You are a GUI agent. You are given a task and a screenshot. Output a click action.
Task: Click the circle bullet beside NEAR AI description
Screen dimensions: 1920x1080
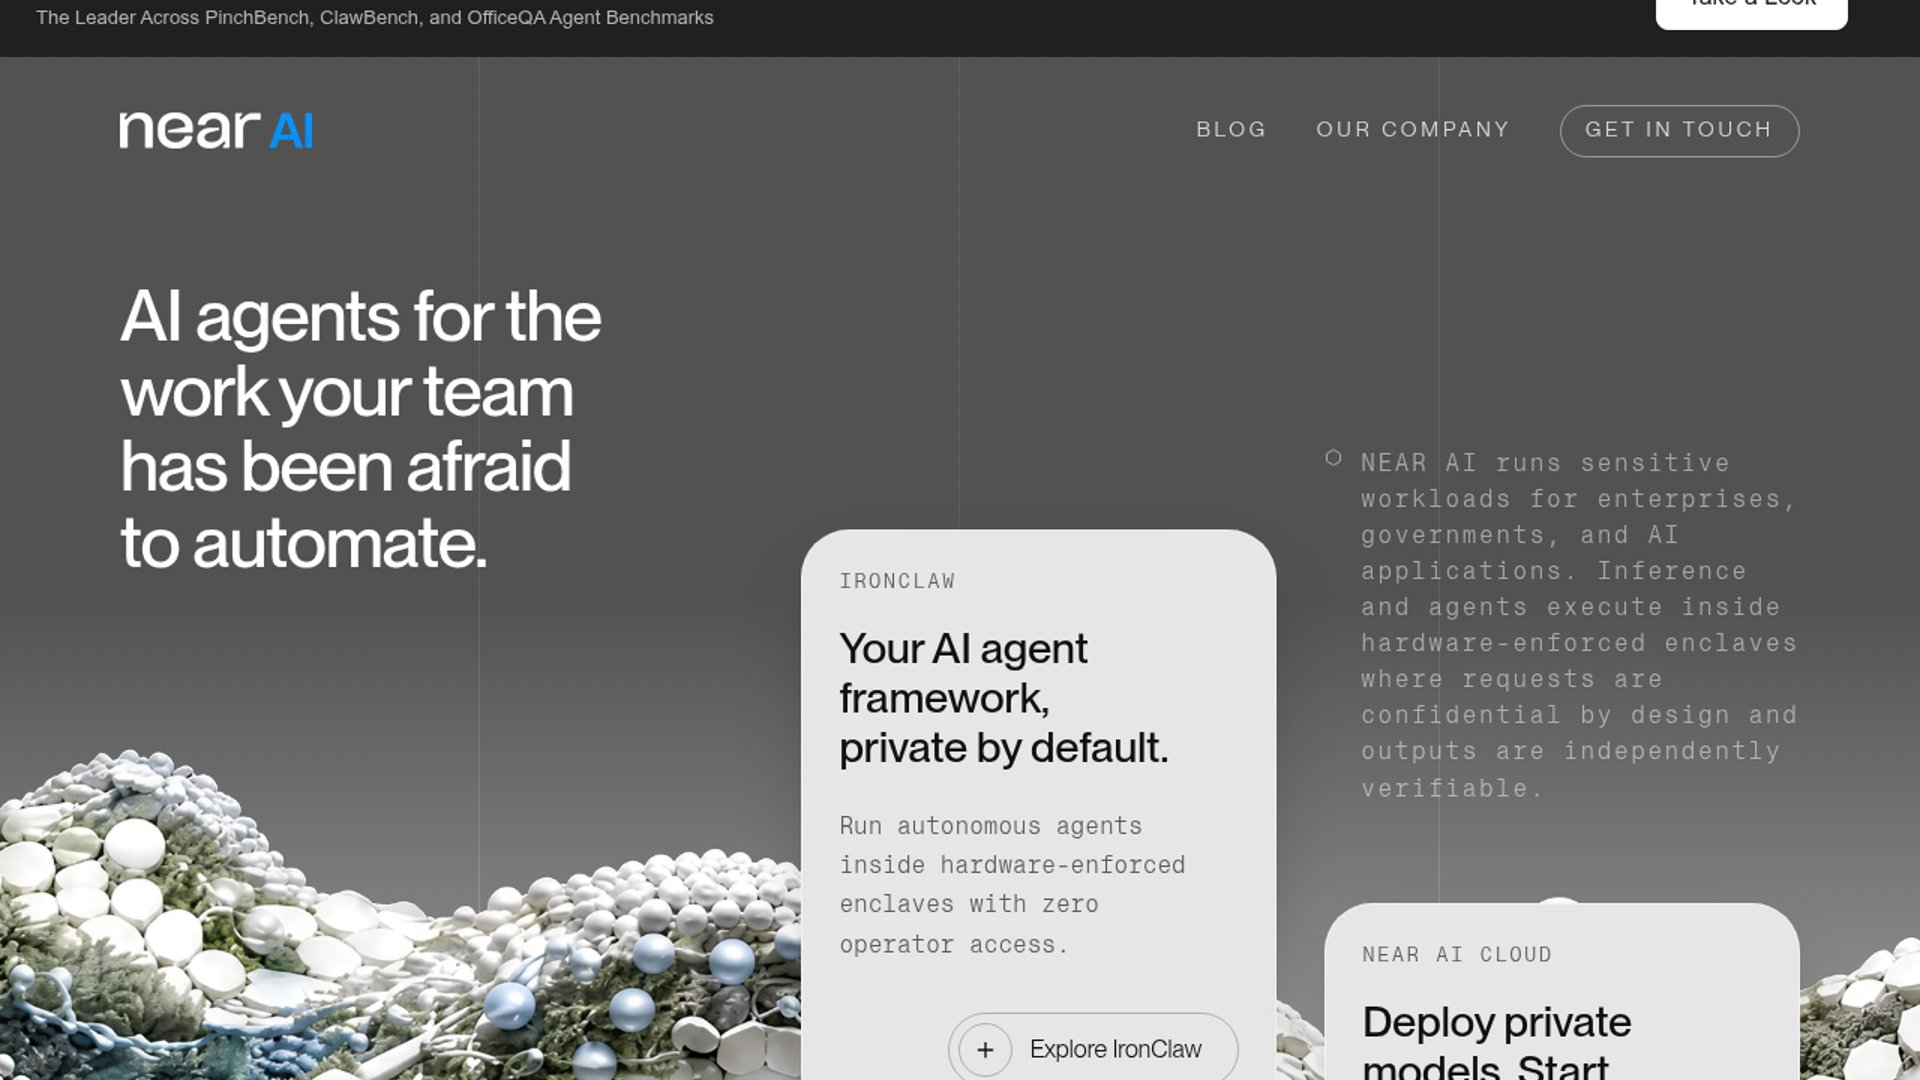pos(1333,458)
